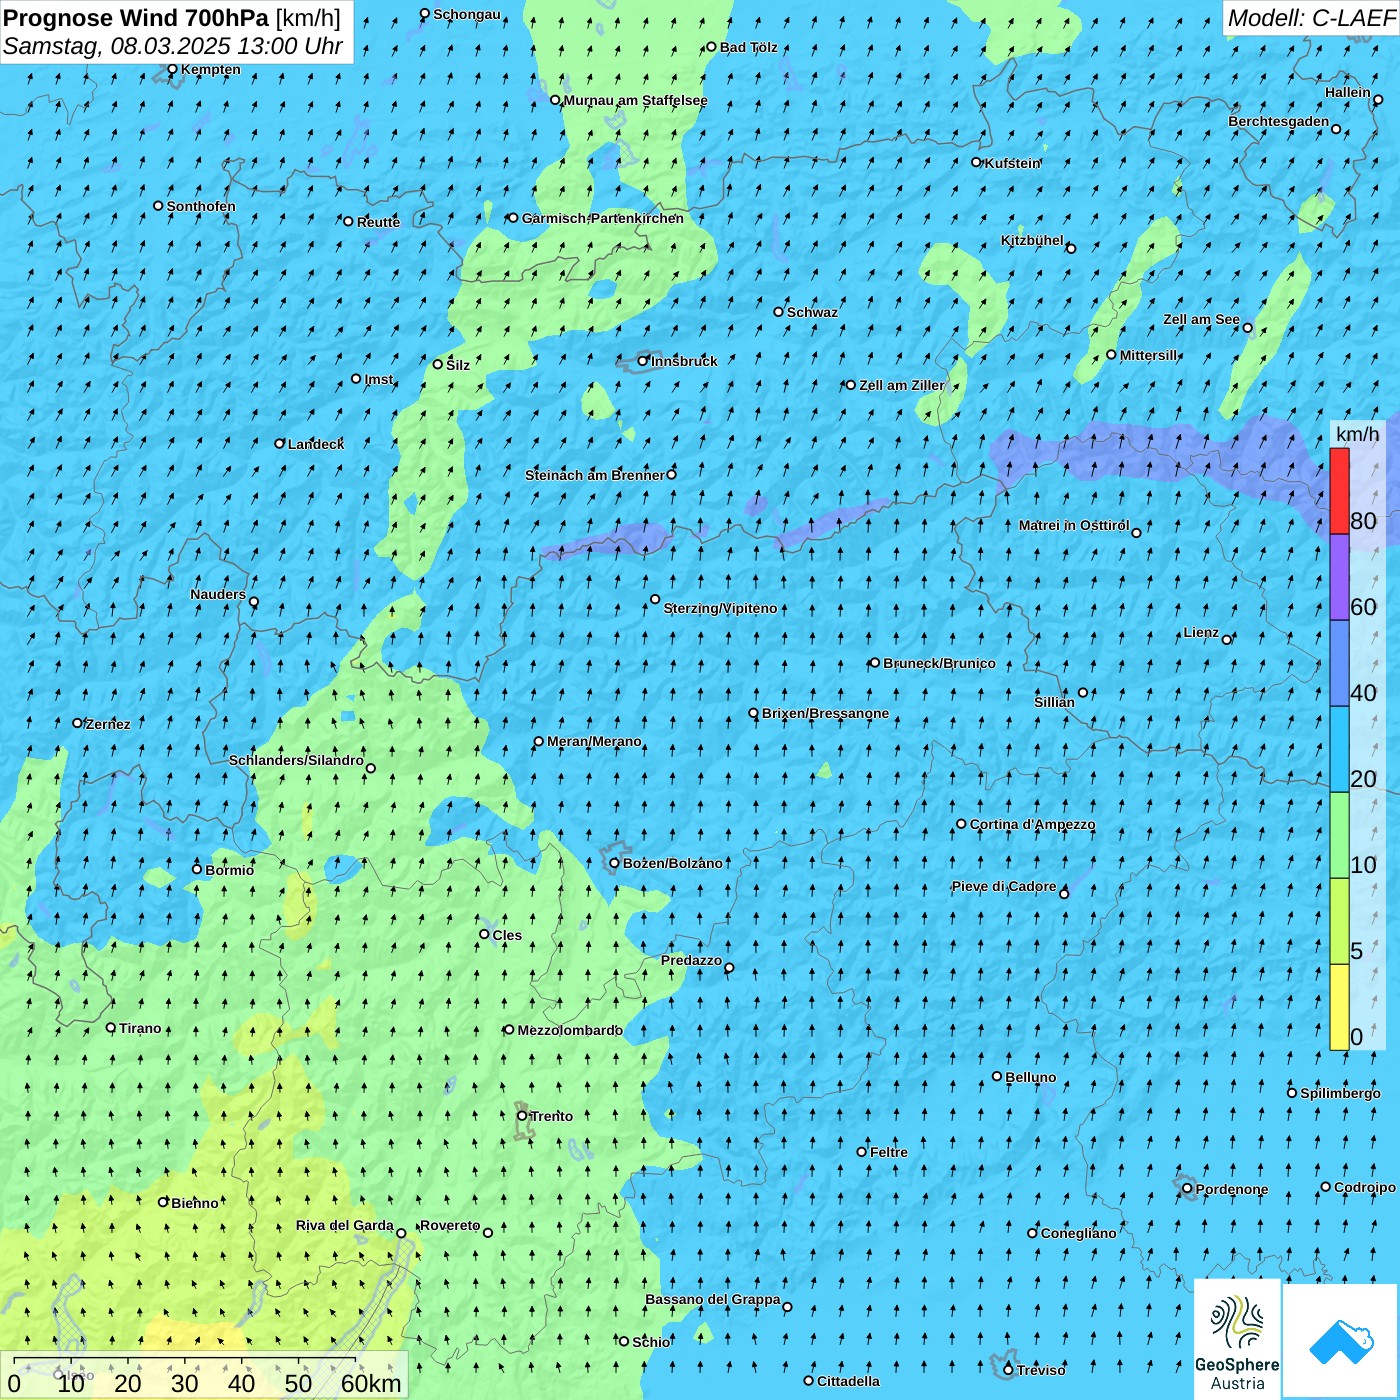The height and width of the screenshot is (1400, 1400).
Task: Click the 'Mittersill' label
Action: click(1149, 355)
